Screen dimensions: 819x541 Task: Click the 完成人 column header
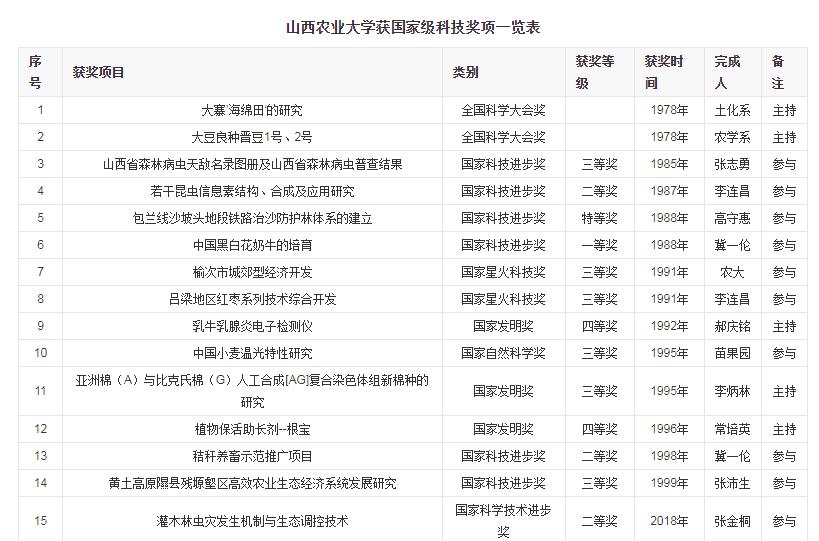(x=727, y=72)
